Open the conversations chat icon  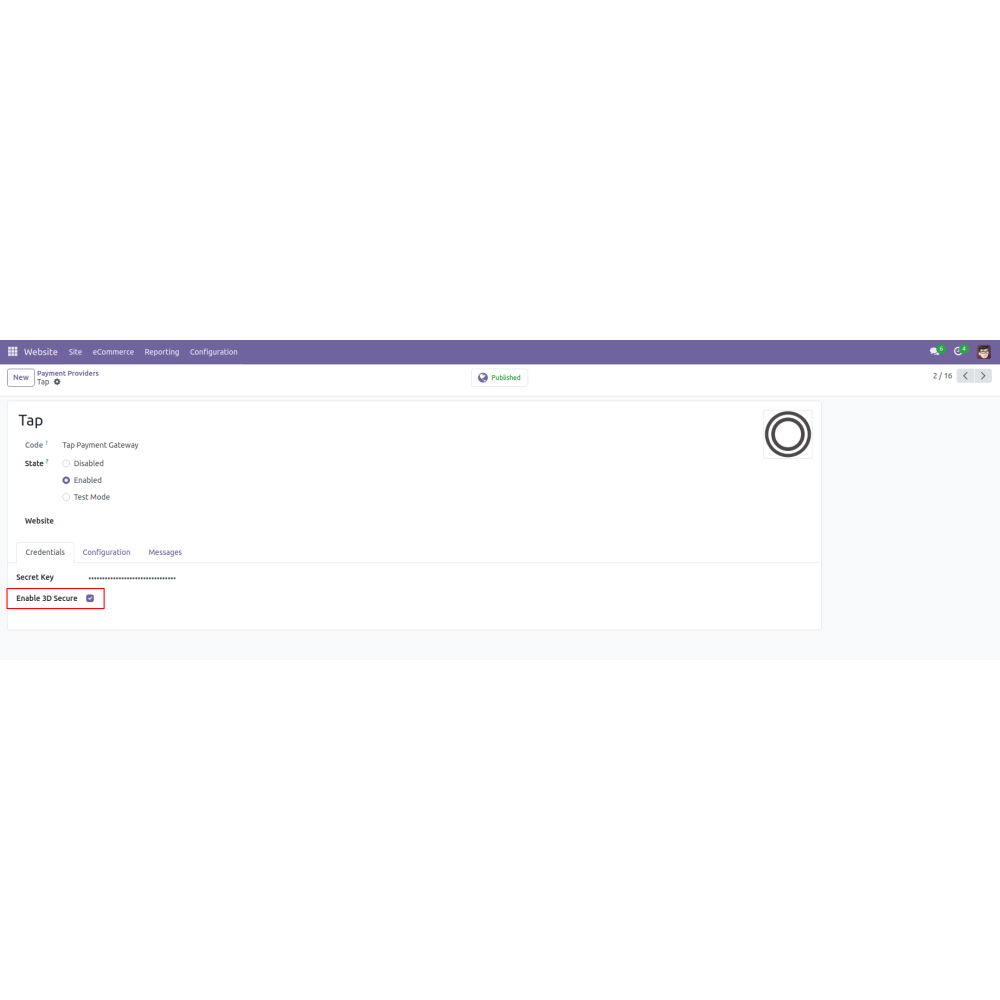tap(935, 351)
